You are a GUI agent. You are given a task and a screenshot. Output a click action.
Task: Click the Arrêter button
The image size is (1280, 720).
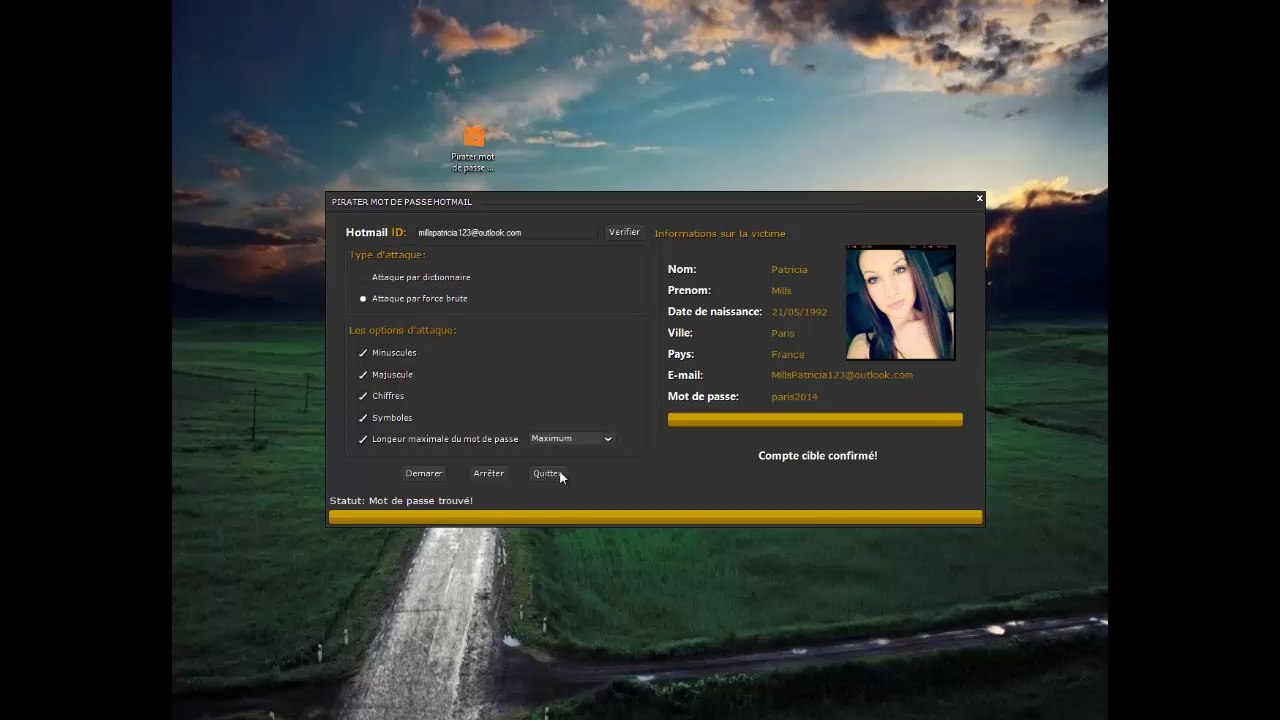click(x=489, y=473)
